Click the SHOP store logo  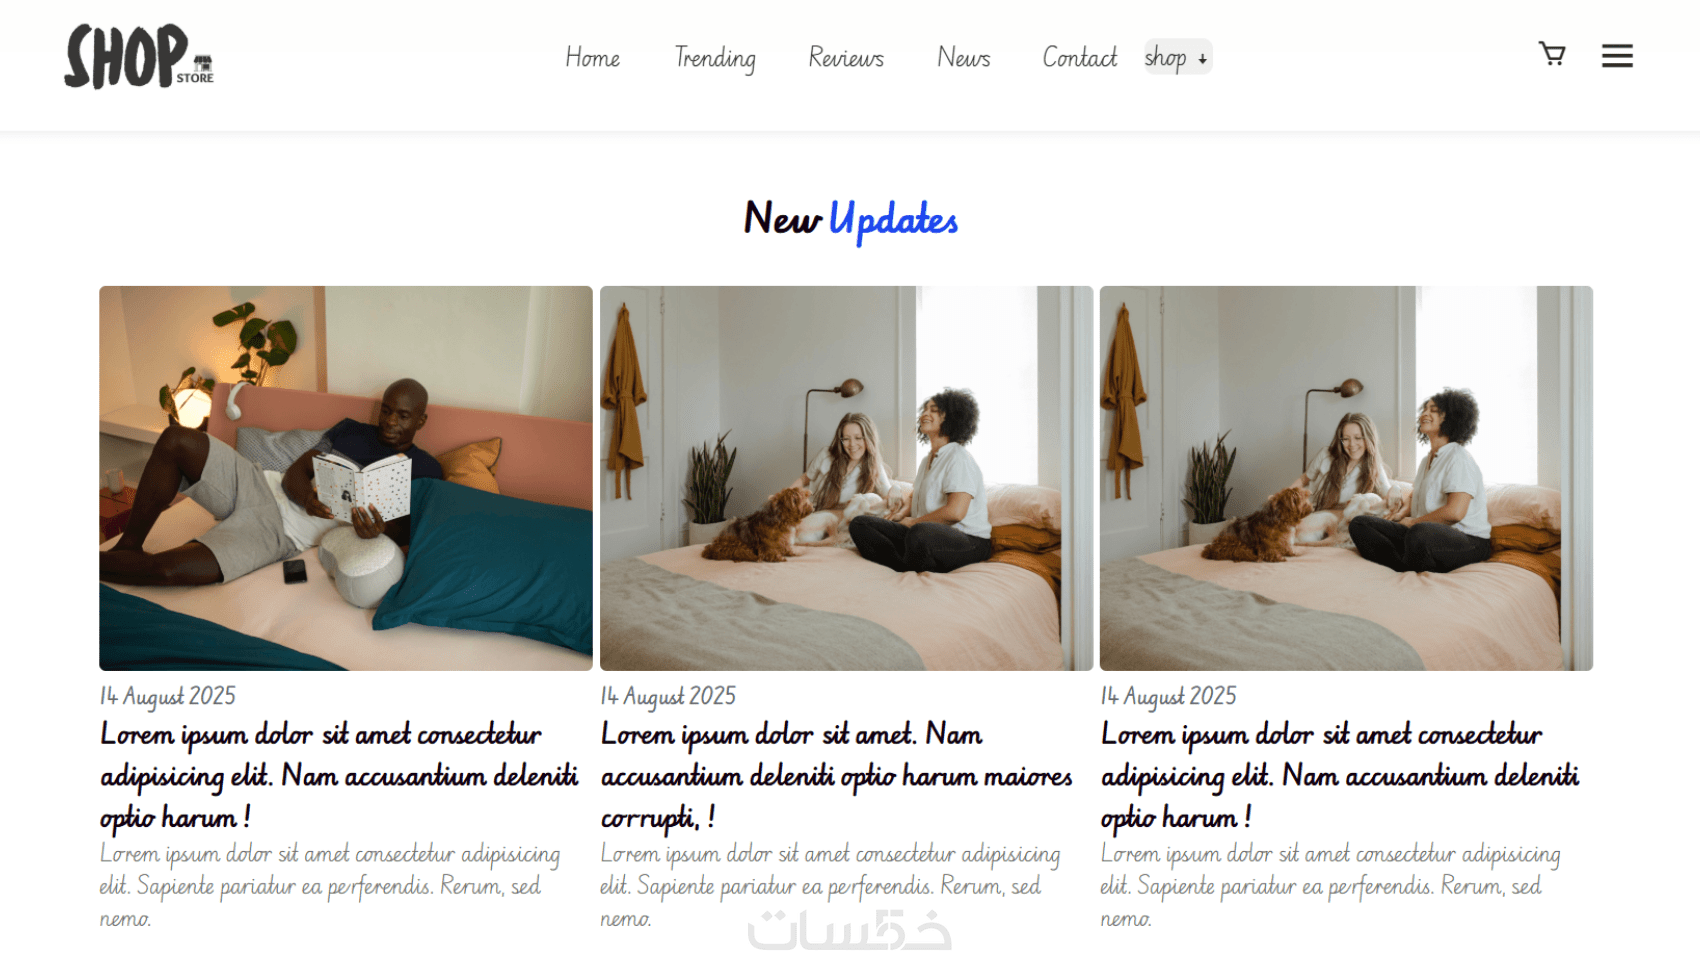pyautogui.click(x=139, y=57)
